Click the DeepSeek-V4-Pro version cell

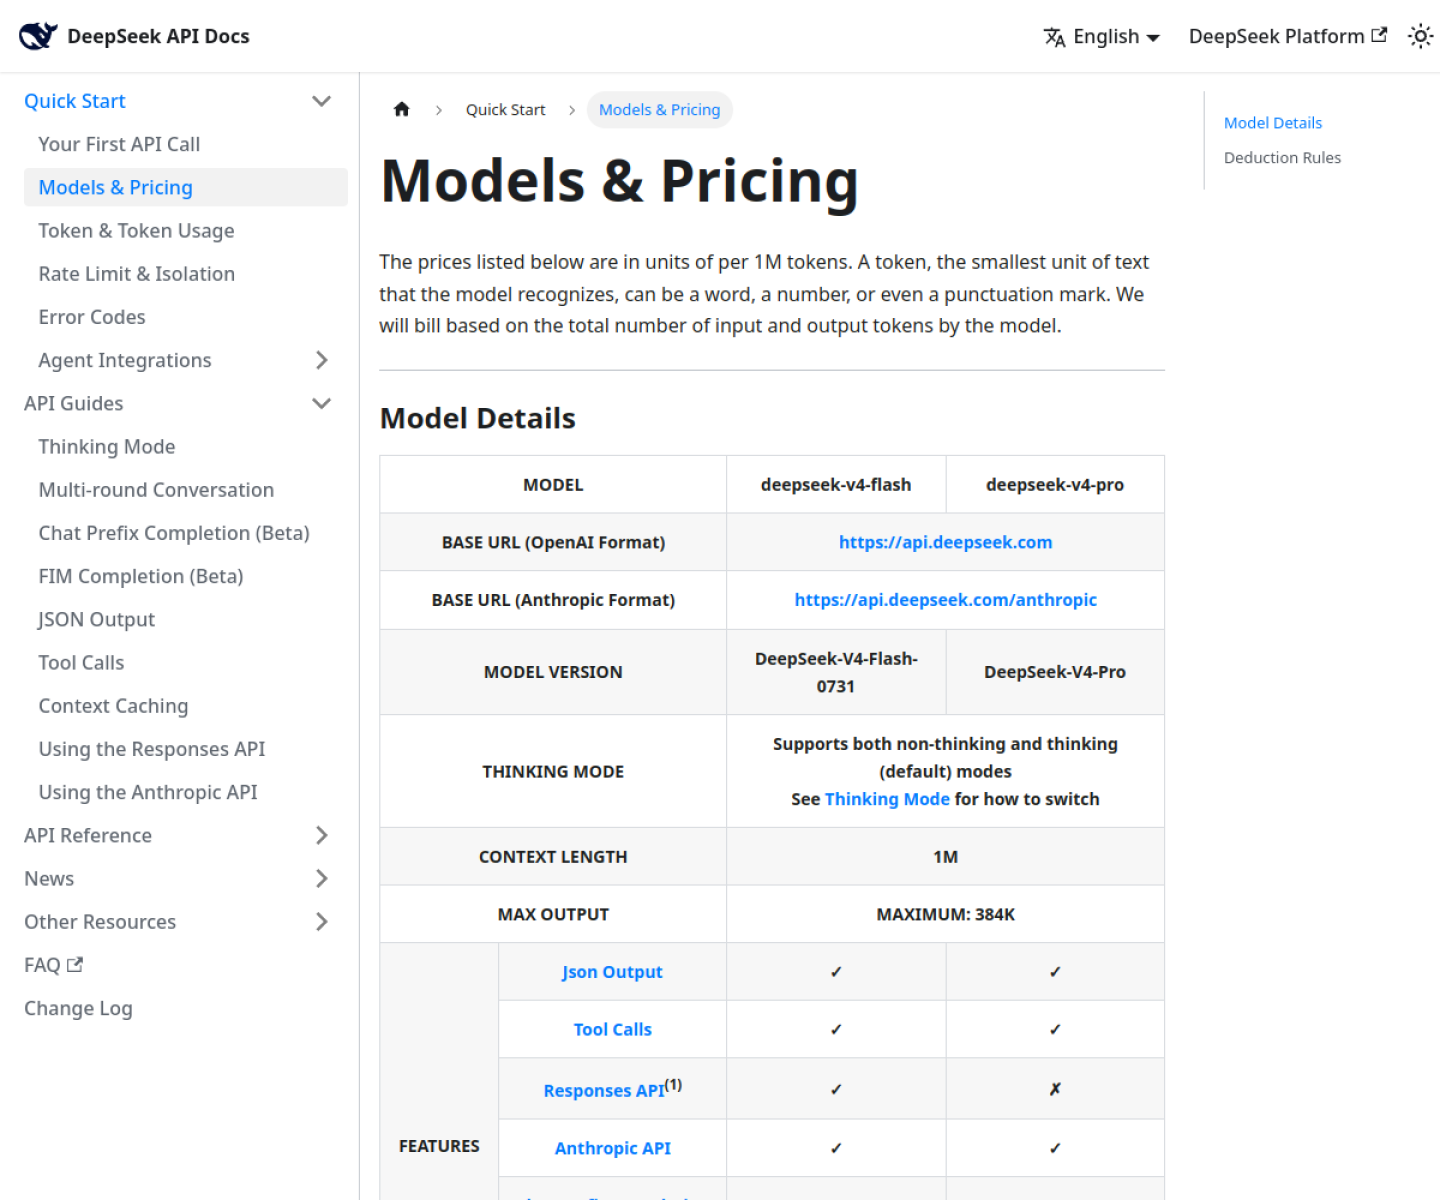[1055, 672]
